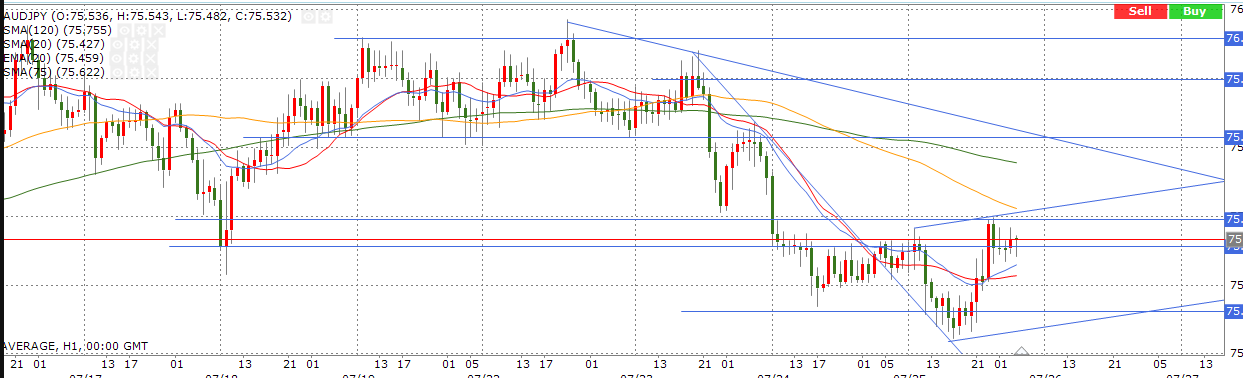Image resolution: width=1243 pixels, height=378 pixels.
Task: Select the SMA(20) (75.427) label
Action: tap(54, 45)
